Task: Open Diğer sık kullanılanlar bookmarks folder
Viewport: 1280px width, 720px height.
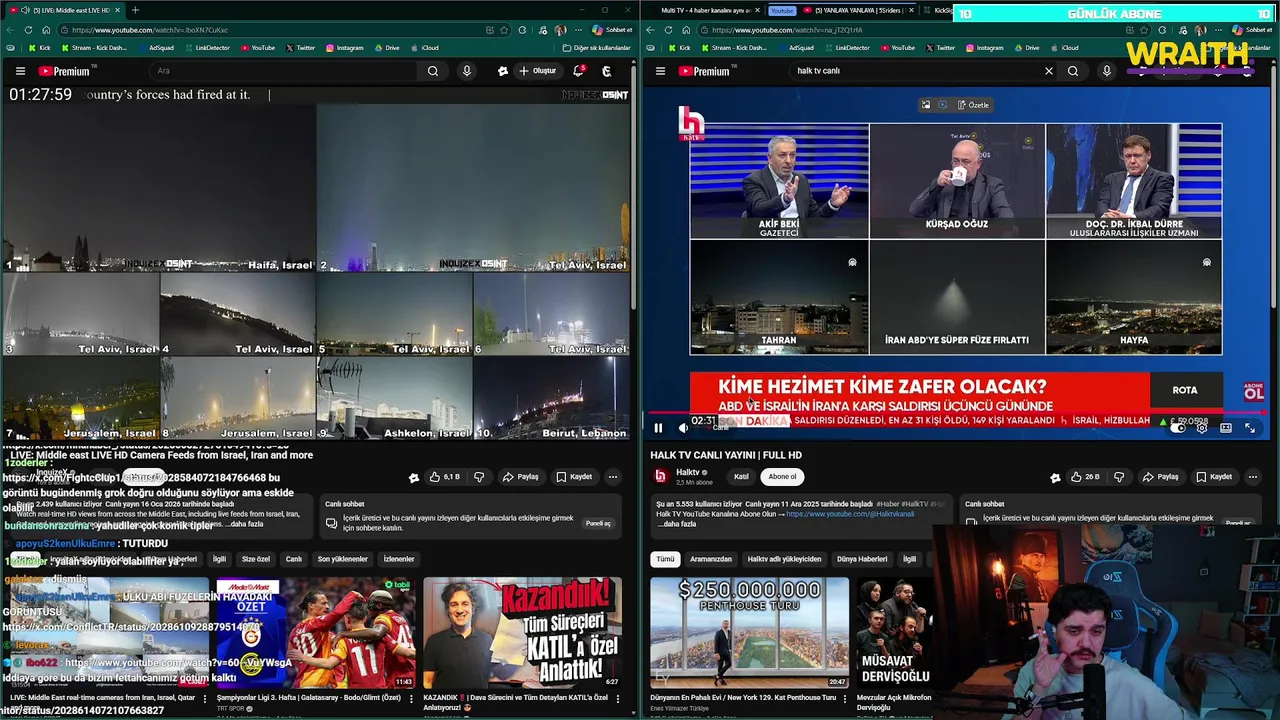Action: (596, 48)
